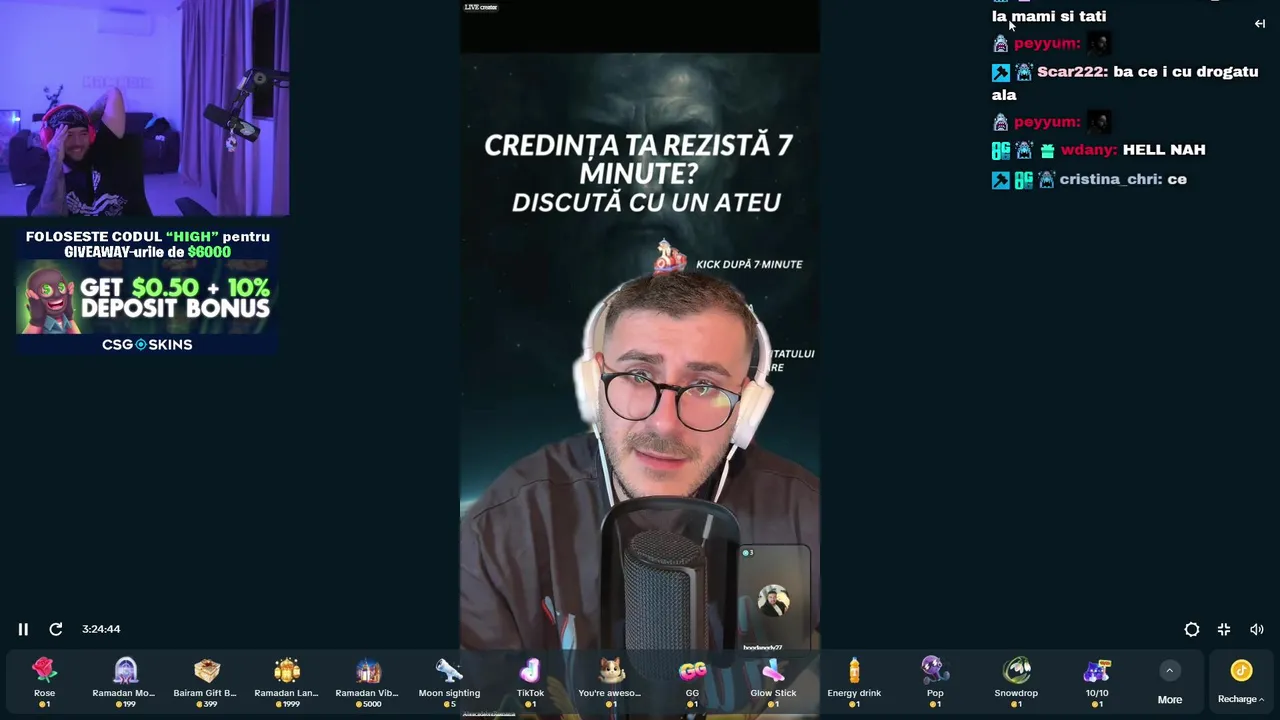Click the la mami si tati message
This screenshot has width=1280, height=720.
click(1049, 16)
